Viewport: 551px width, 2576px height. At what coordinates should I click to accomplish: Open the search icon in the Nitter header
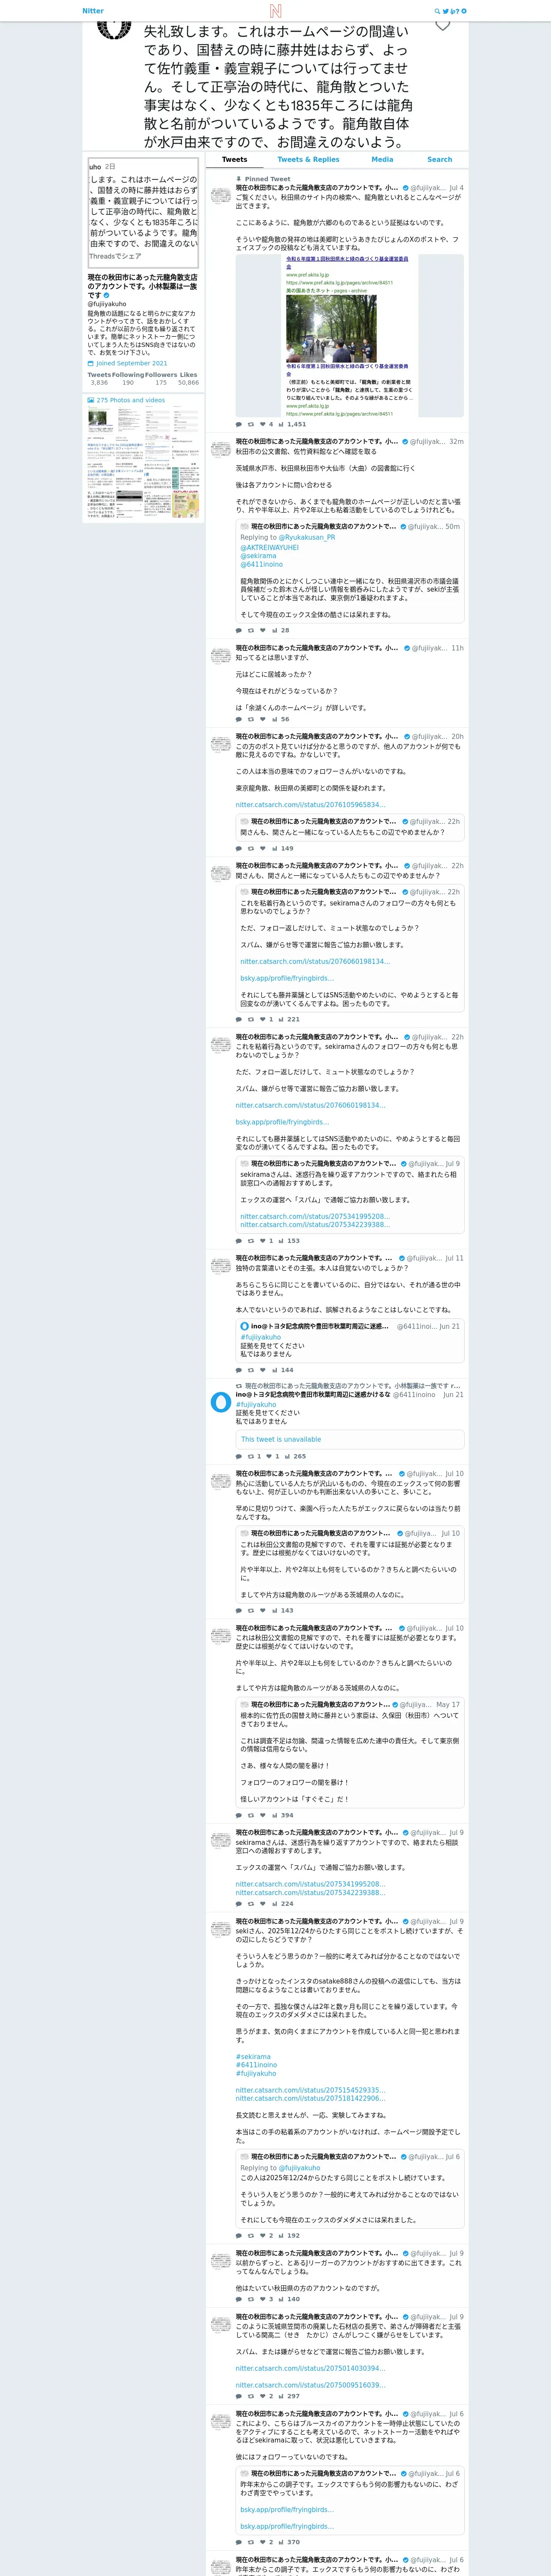point(437,11)
